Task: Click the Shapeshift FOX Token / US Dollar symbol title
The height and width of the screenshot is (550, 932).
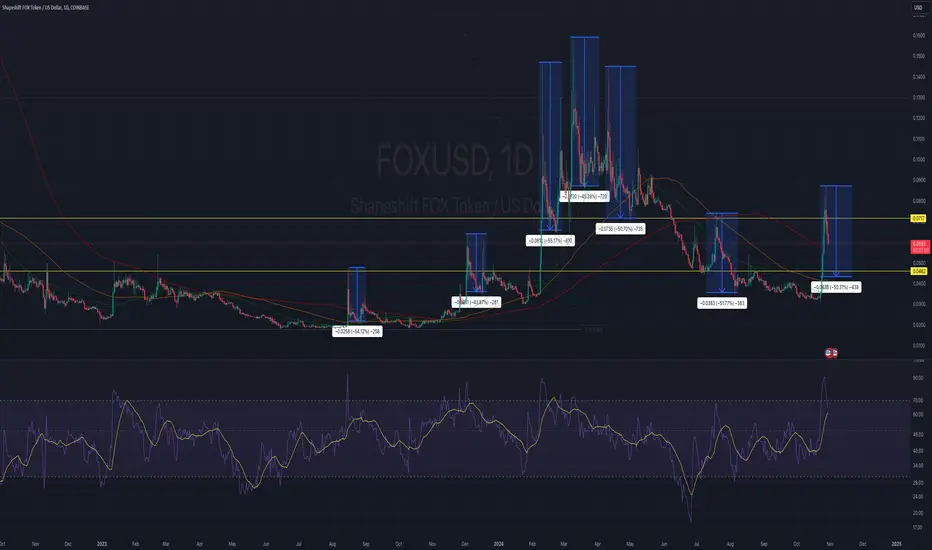Action: [46, 8]
